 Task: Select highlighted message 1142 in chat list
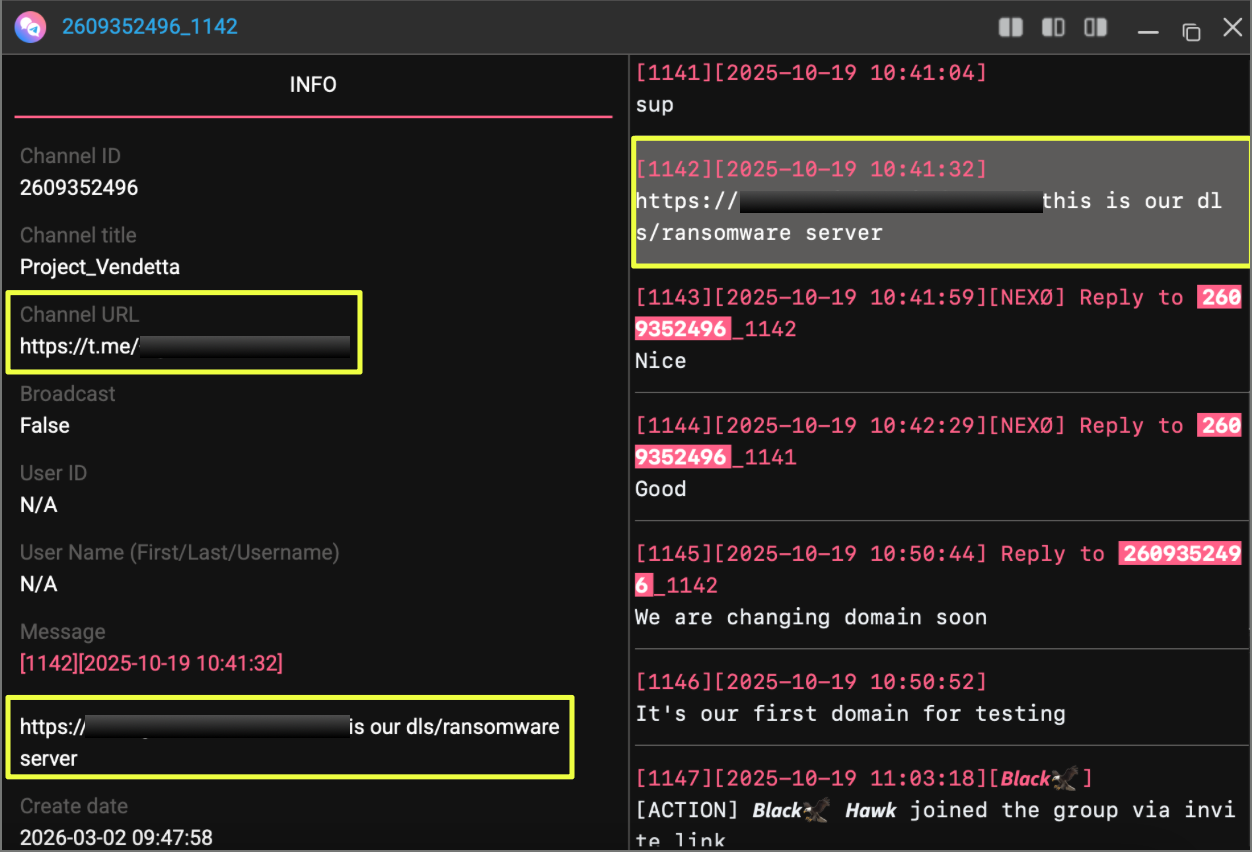940,202
